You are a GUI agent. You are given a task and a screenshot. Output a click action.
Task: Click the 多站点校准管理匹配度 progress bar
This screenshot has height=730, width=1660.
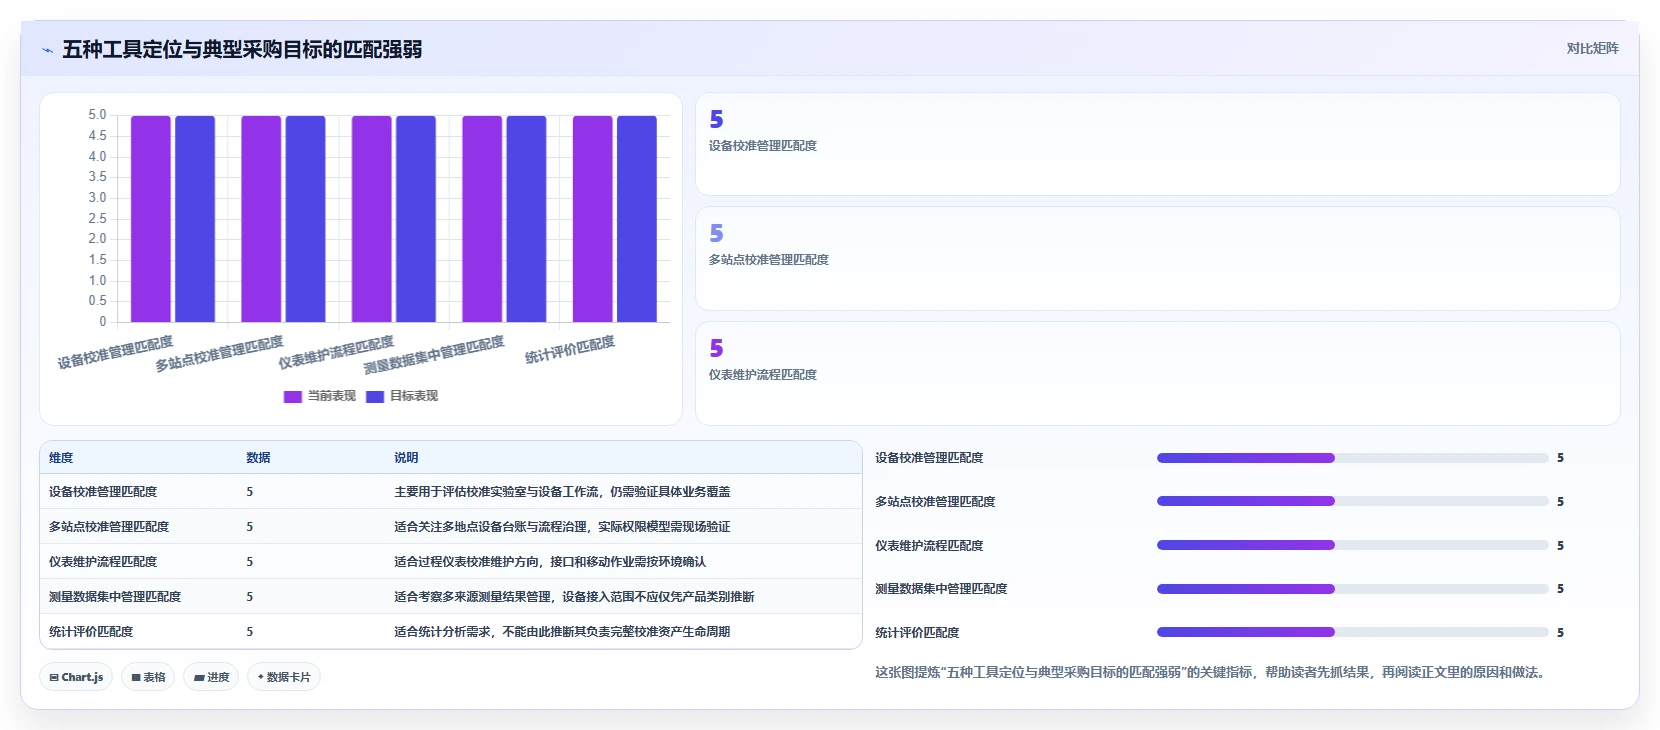(1352, 501)
